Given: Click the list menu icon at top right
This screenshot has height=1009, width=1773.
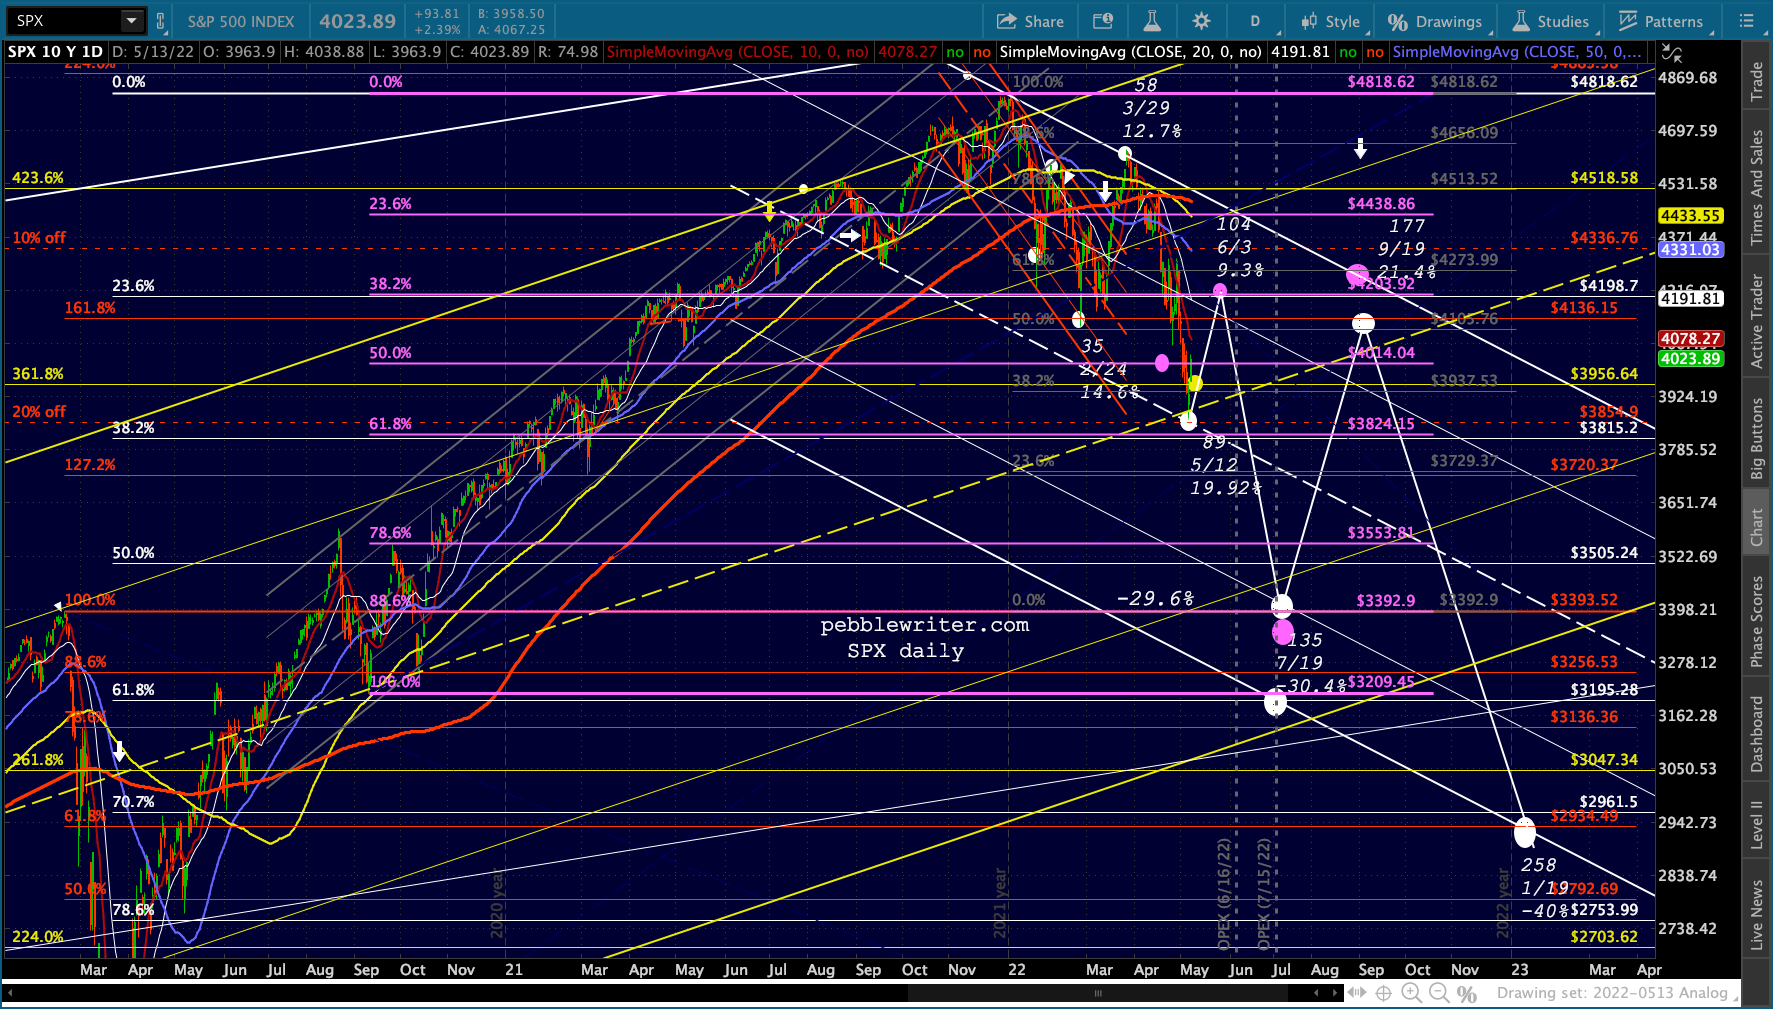Looking at the screenshot, I should (1747, 21).
